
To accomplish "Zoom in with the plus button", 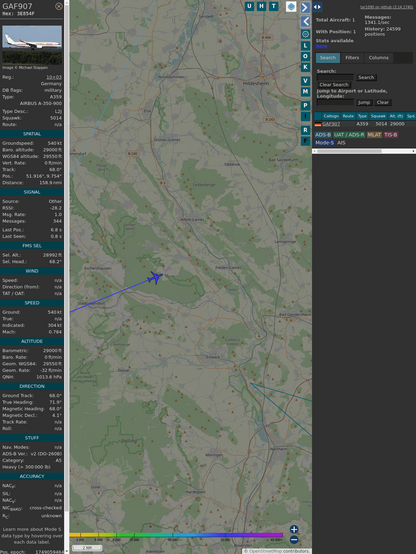I will tap(294, 529).
